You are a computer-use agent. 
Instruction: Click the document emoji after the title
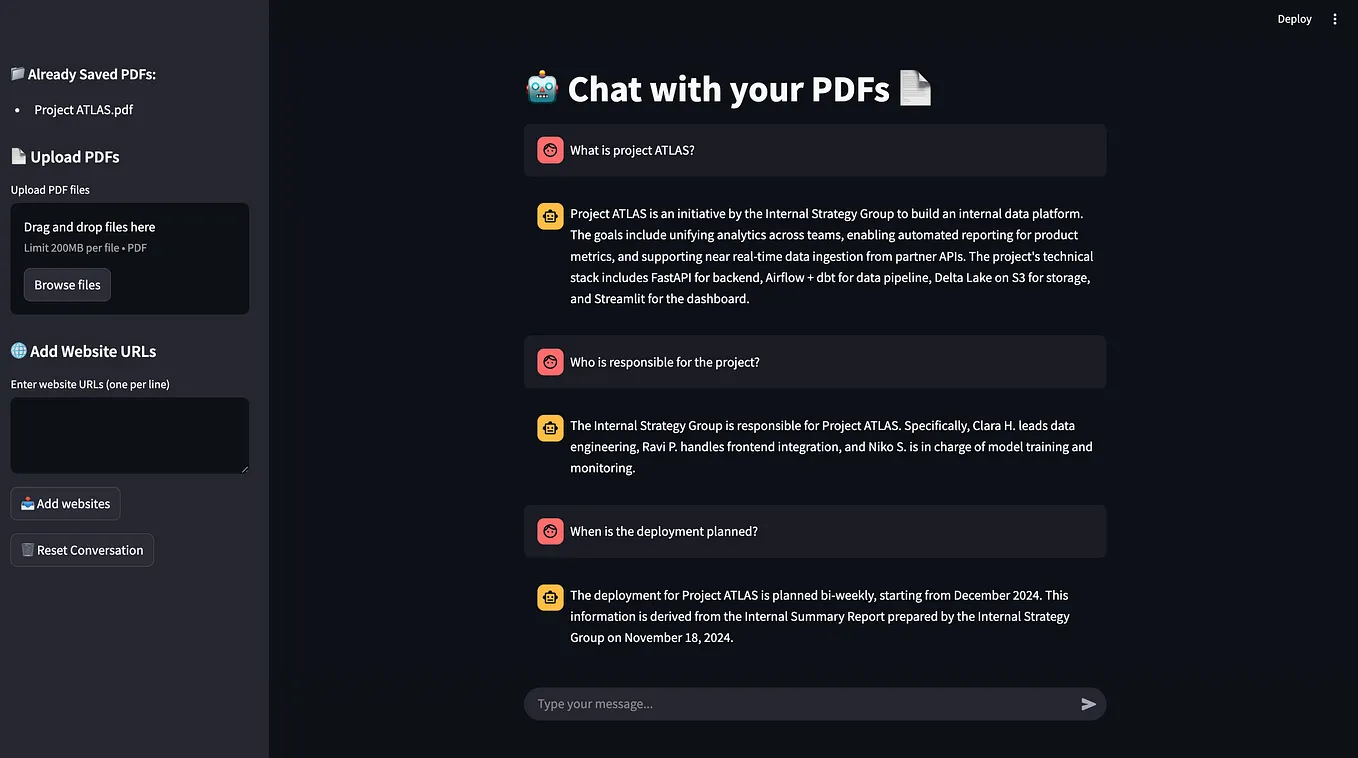(915, 88)
